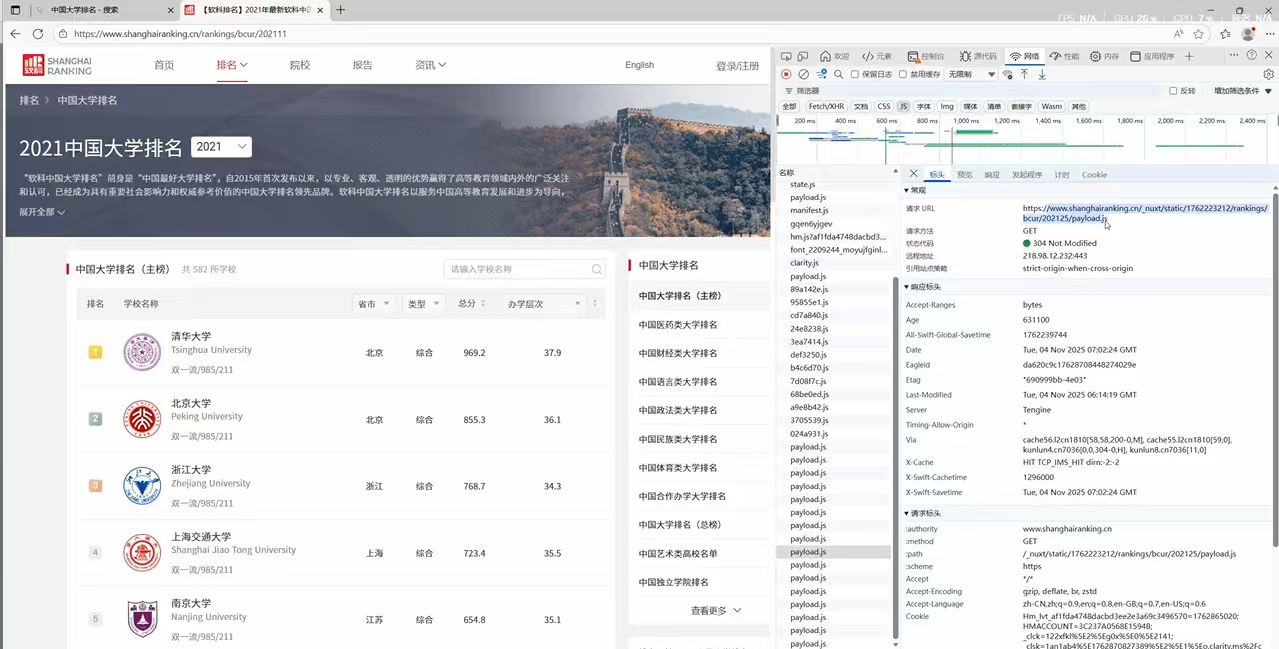Toggle inspect element picker icon
This screenshot has height=649, width=1279.
[x=787, y=56]
